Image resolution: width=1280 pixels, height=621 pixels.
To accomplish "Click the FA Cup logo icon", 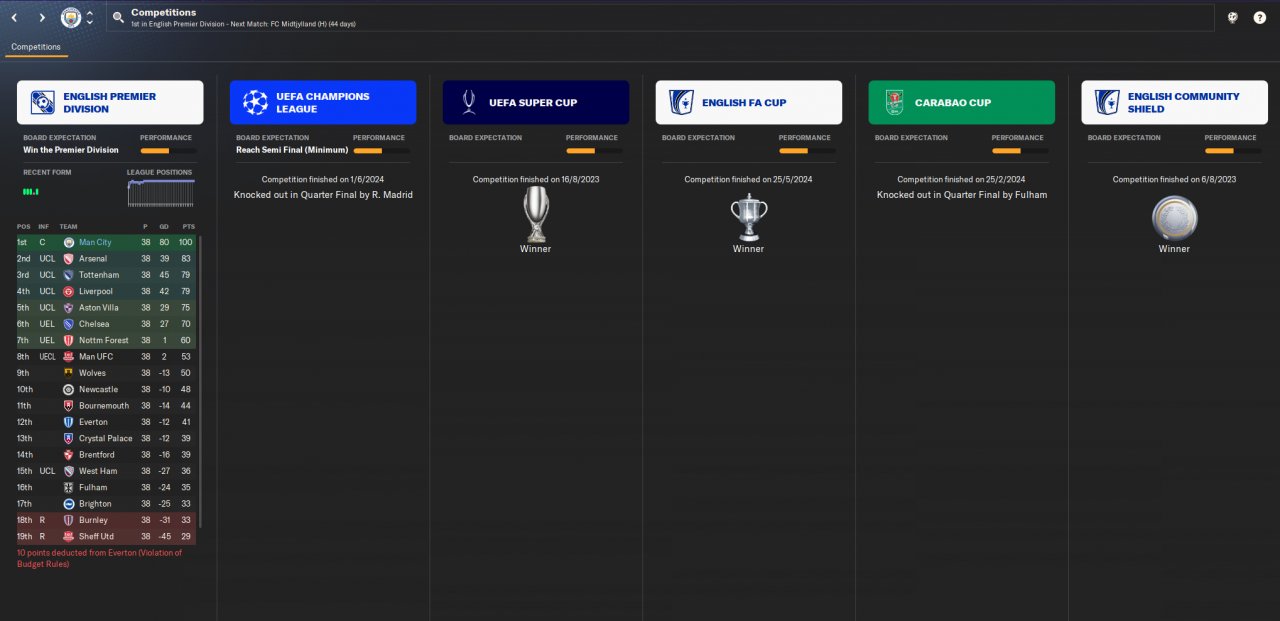I will click(682, 102).
